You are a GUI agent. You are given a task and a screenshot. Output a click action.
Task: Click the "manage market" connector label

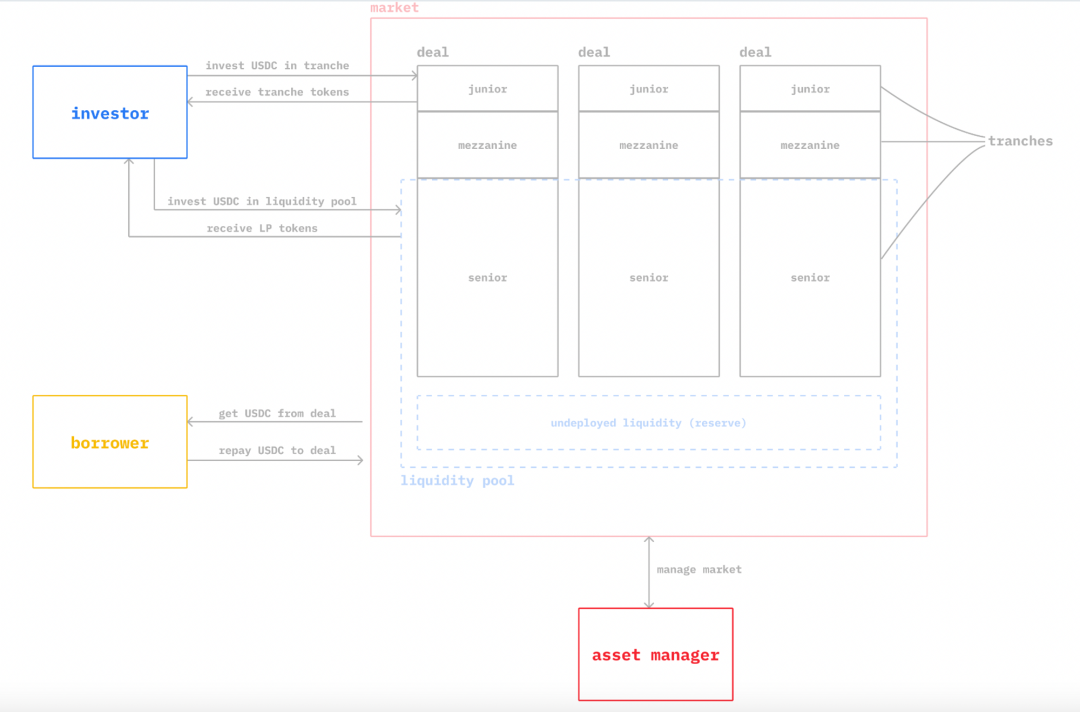click(x=699, y=570)
